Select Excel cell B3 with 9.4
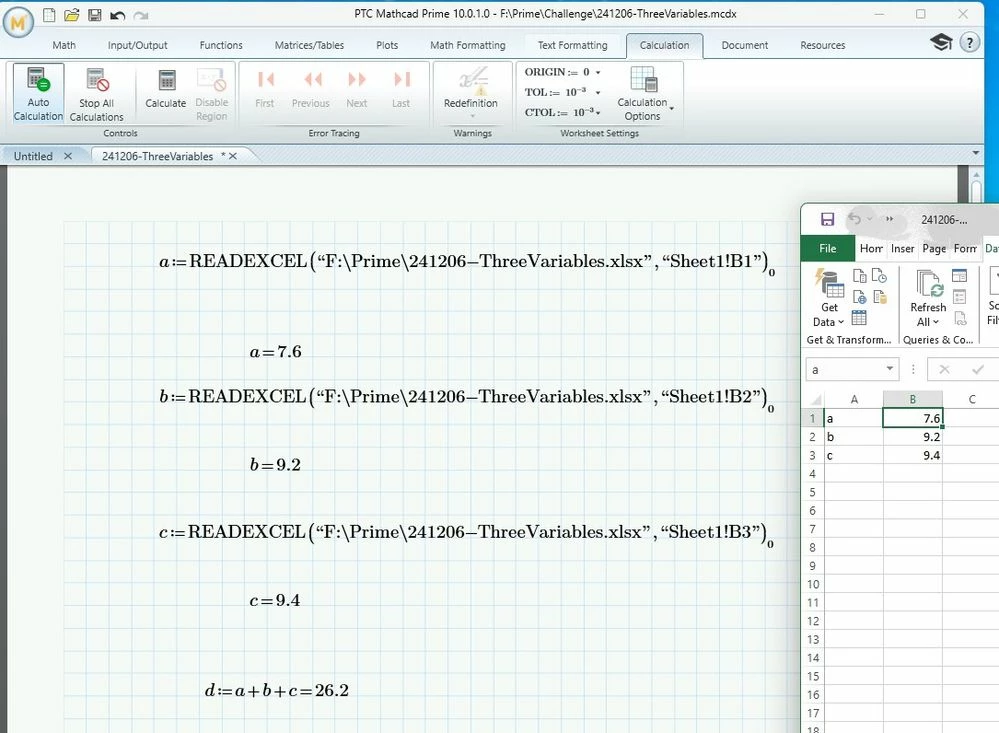 (x=912, y=455)
